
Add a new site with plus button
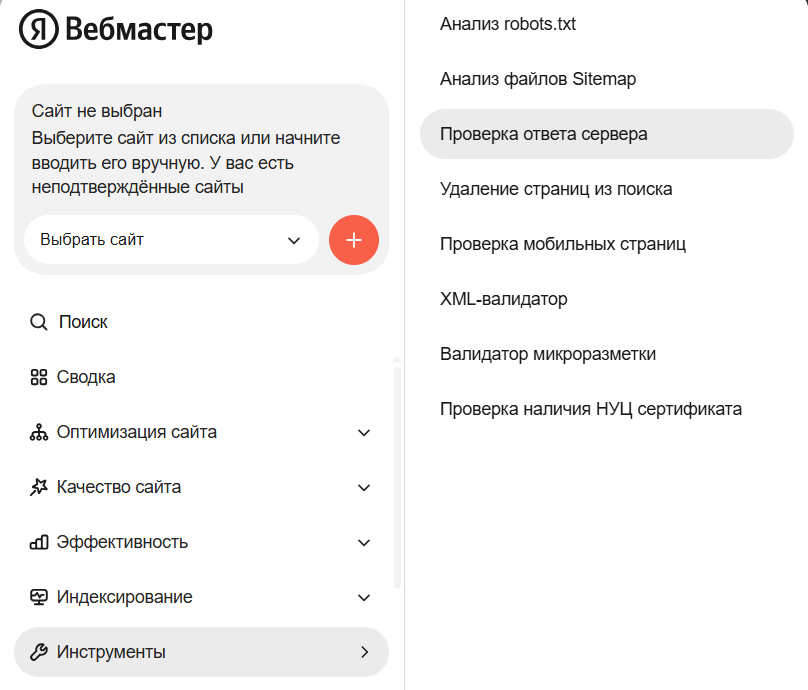(354, 240)
